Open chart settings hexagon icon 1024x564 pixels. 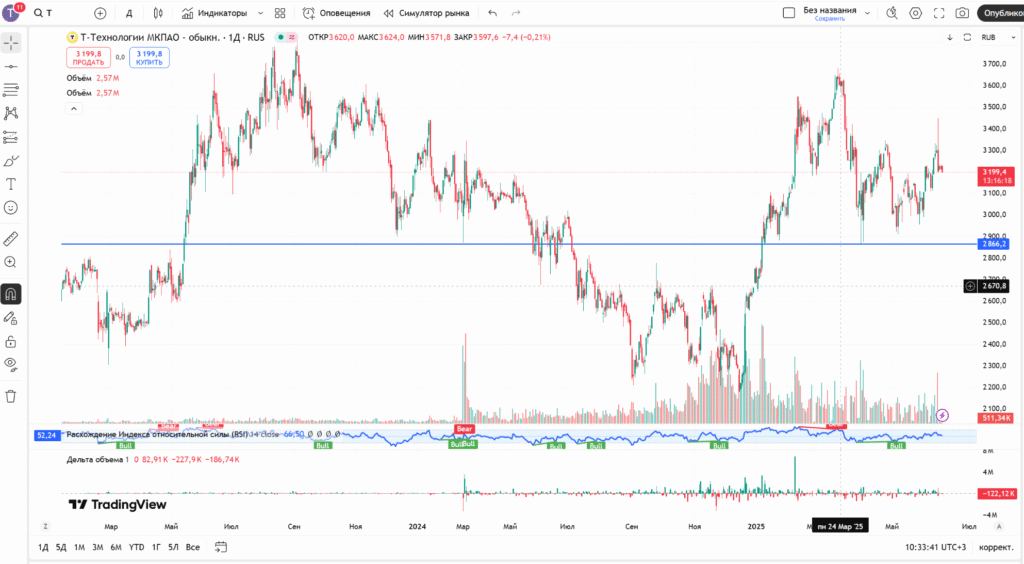pos(916,13)
